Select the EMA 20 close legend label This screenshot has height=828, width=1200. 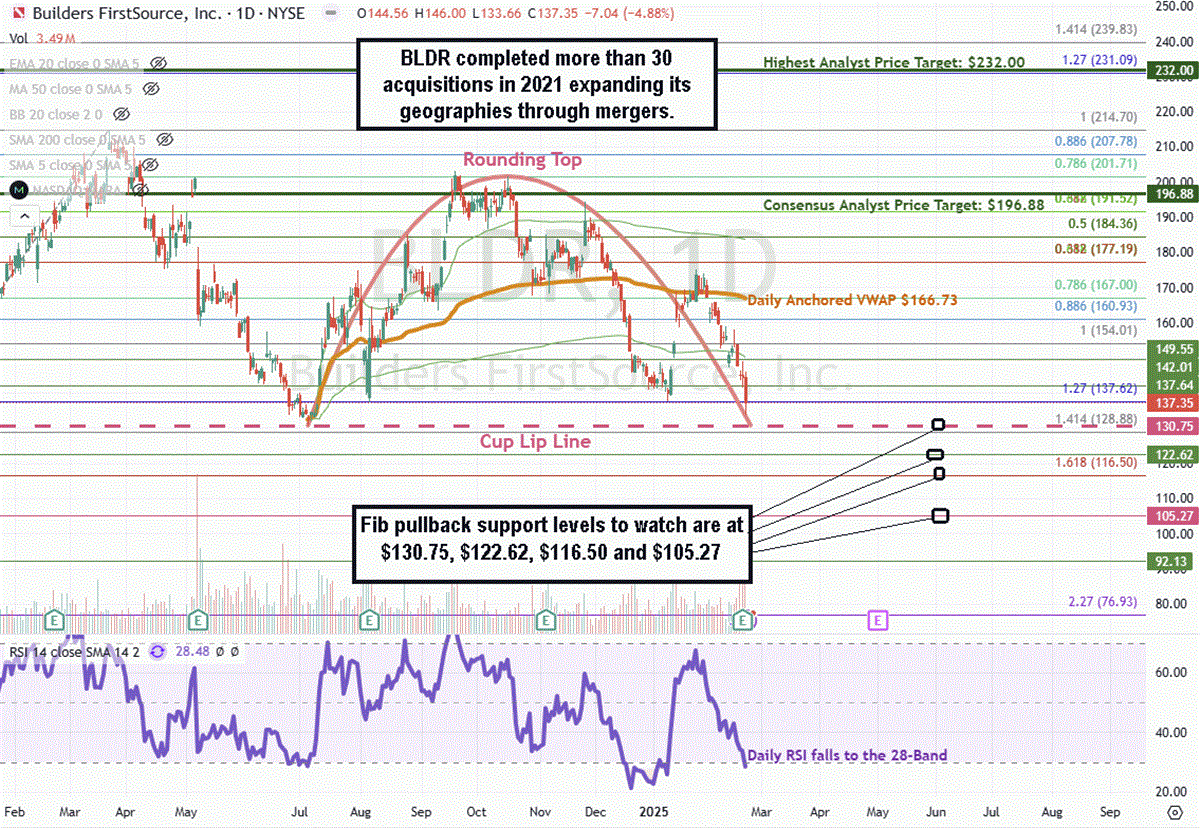(73, 63)
